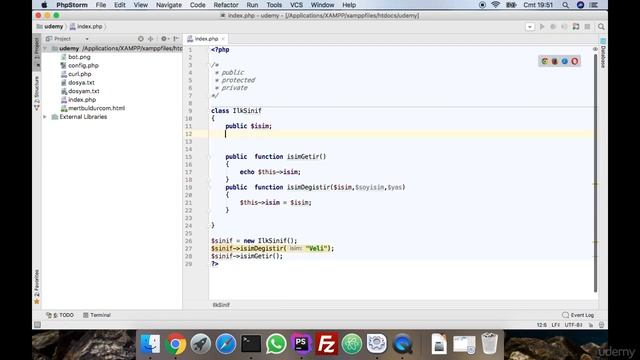
Task: Open the run configuration dropdown
Action: pos(530,27)
